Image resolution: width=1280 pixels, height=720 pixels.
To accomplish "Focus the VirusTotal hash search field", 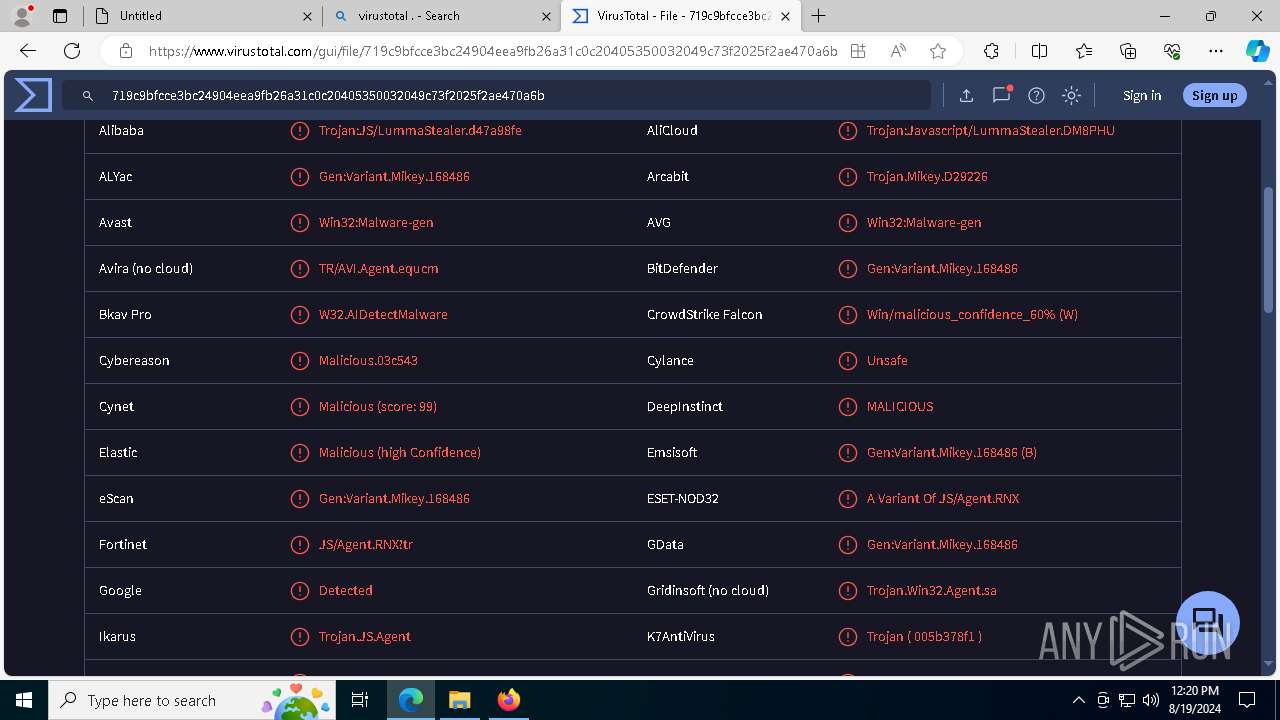I will coord(497,95).
